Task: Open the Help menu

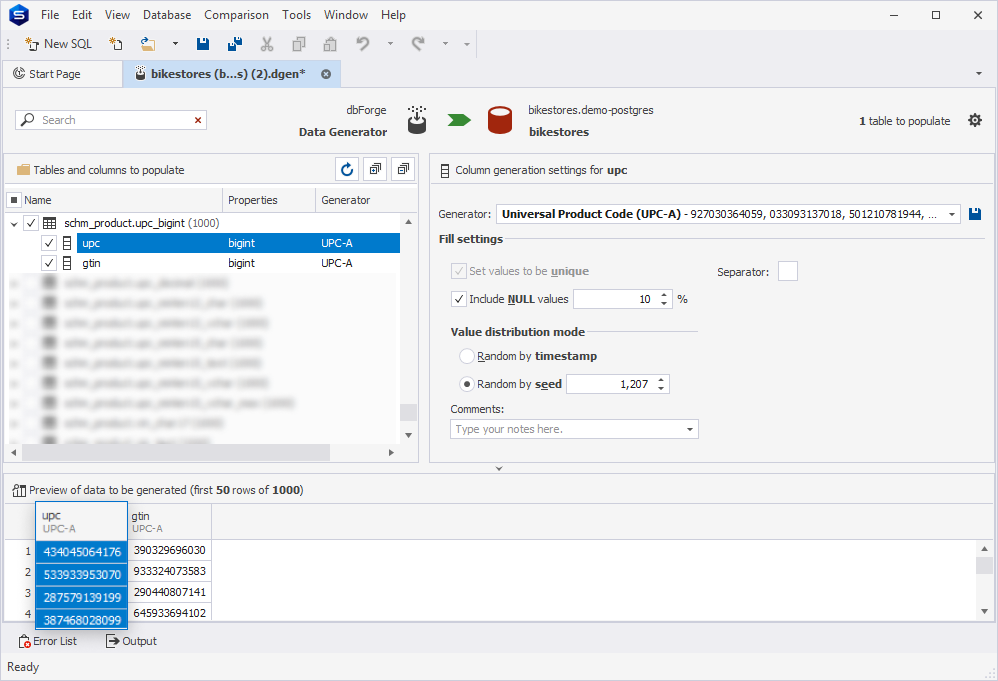Action: click(393, 15)
